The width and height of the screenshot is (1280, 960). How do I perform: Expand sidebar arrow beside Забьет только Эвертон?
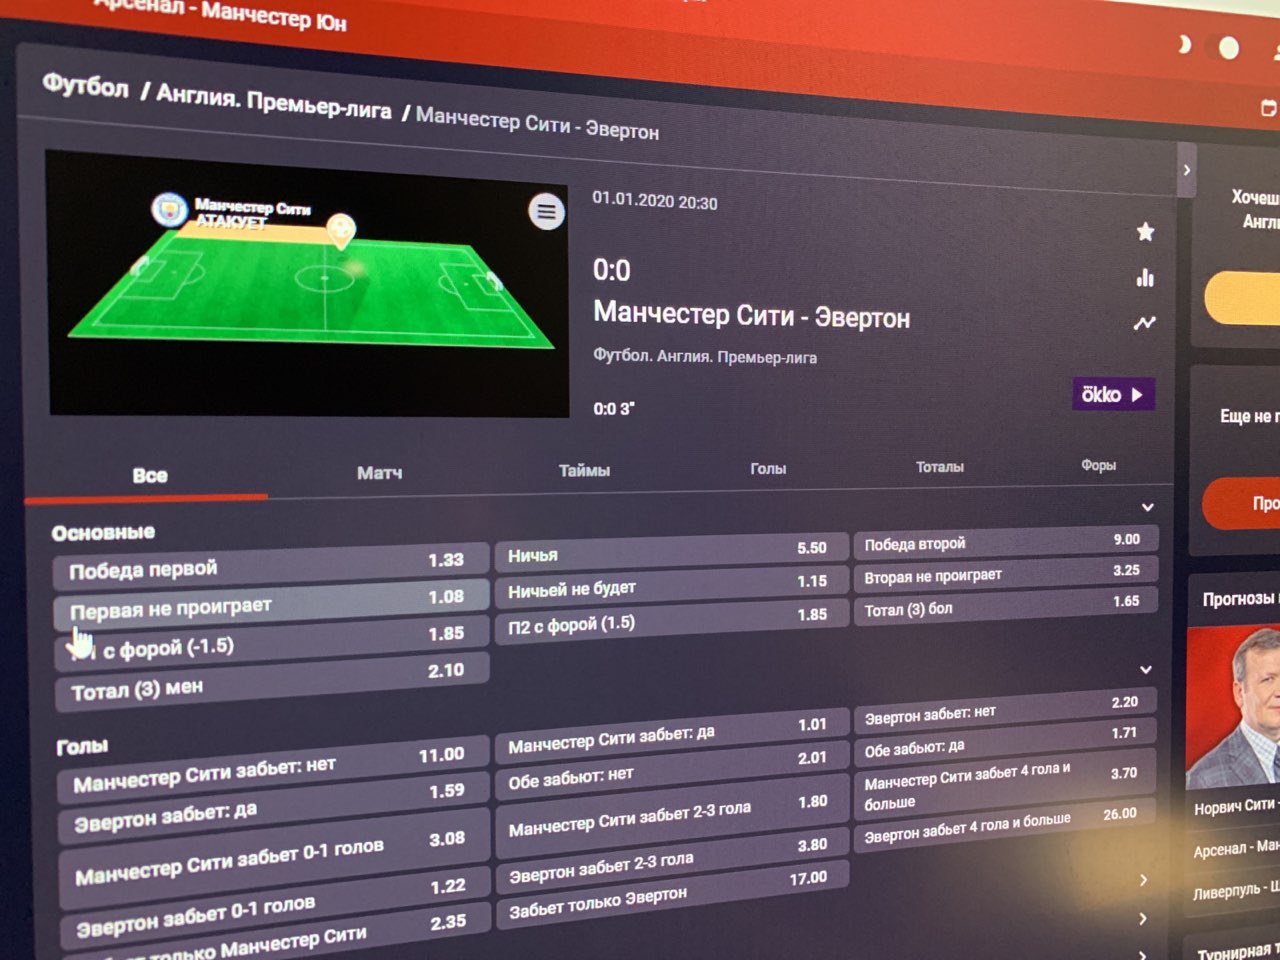(x=1144, y=880)
